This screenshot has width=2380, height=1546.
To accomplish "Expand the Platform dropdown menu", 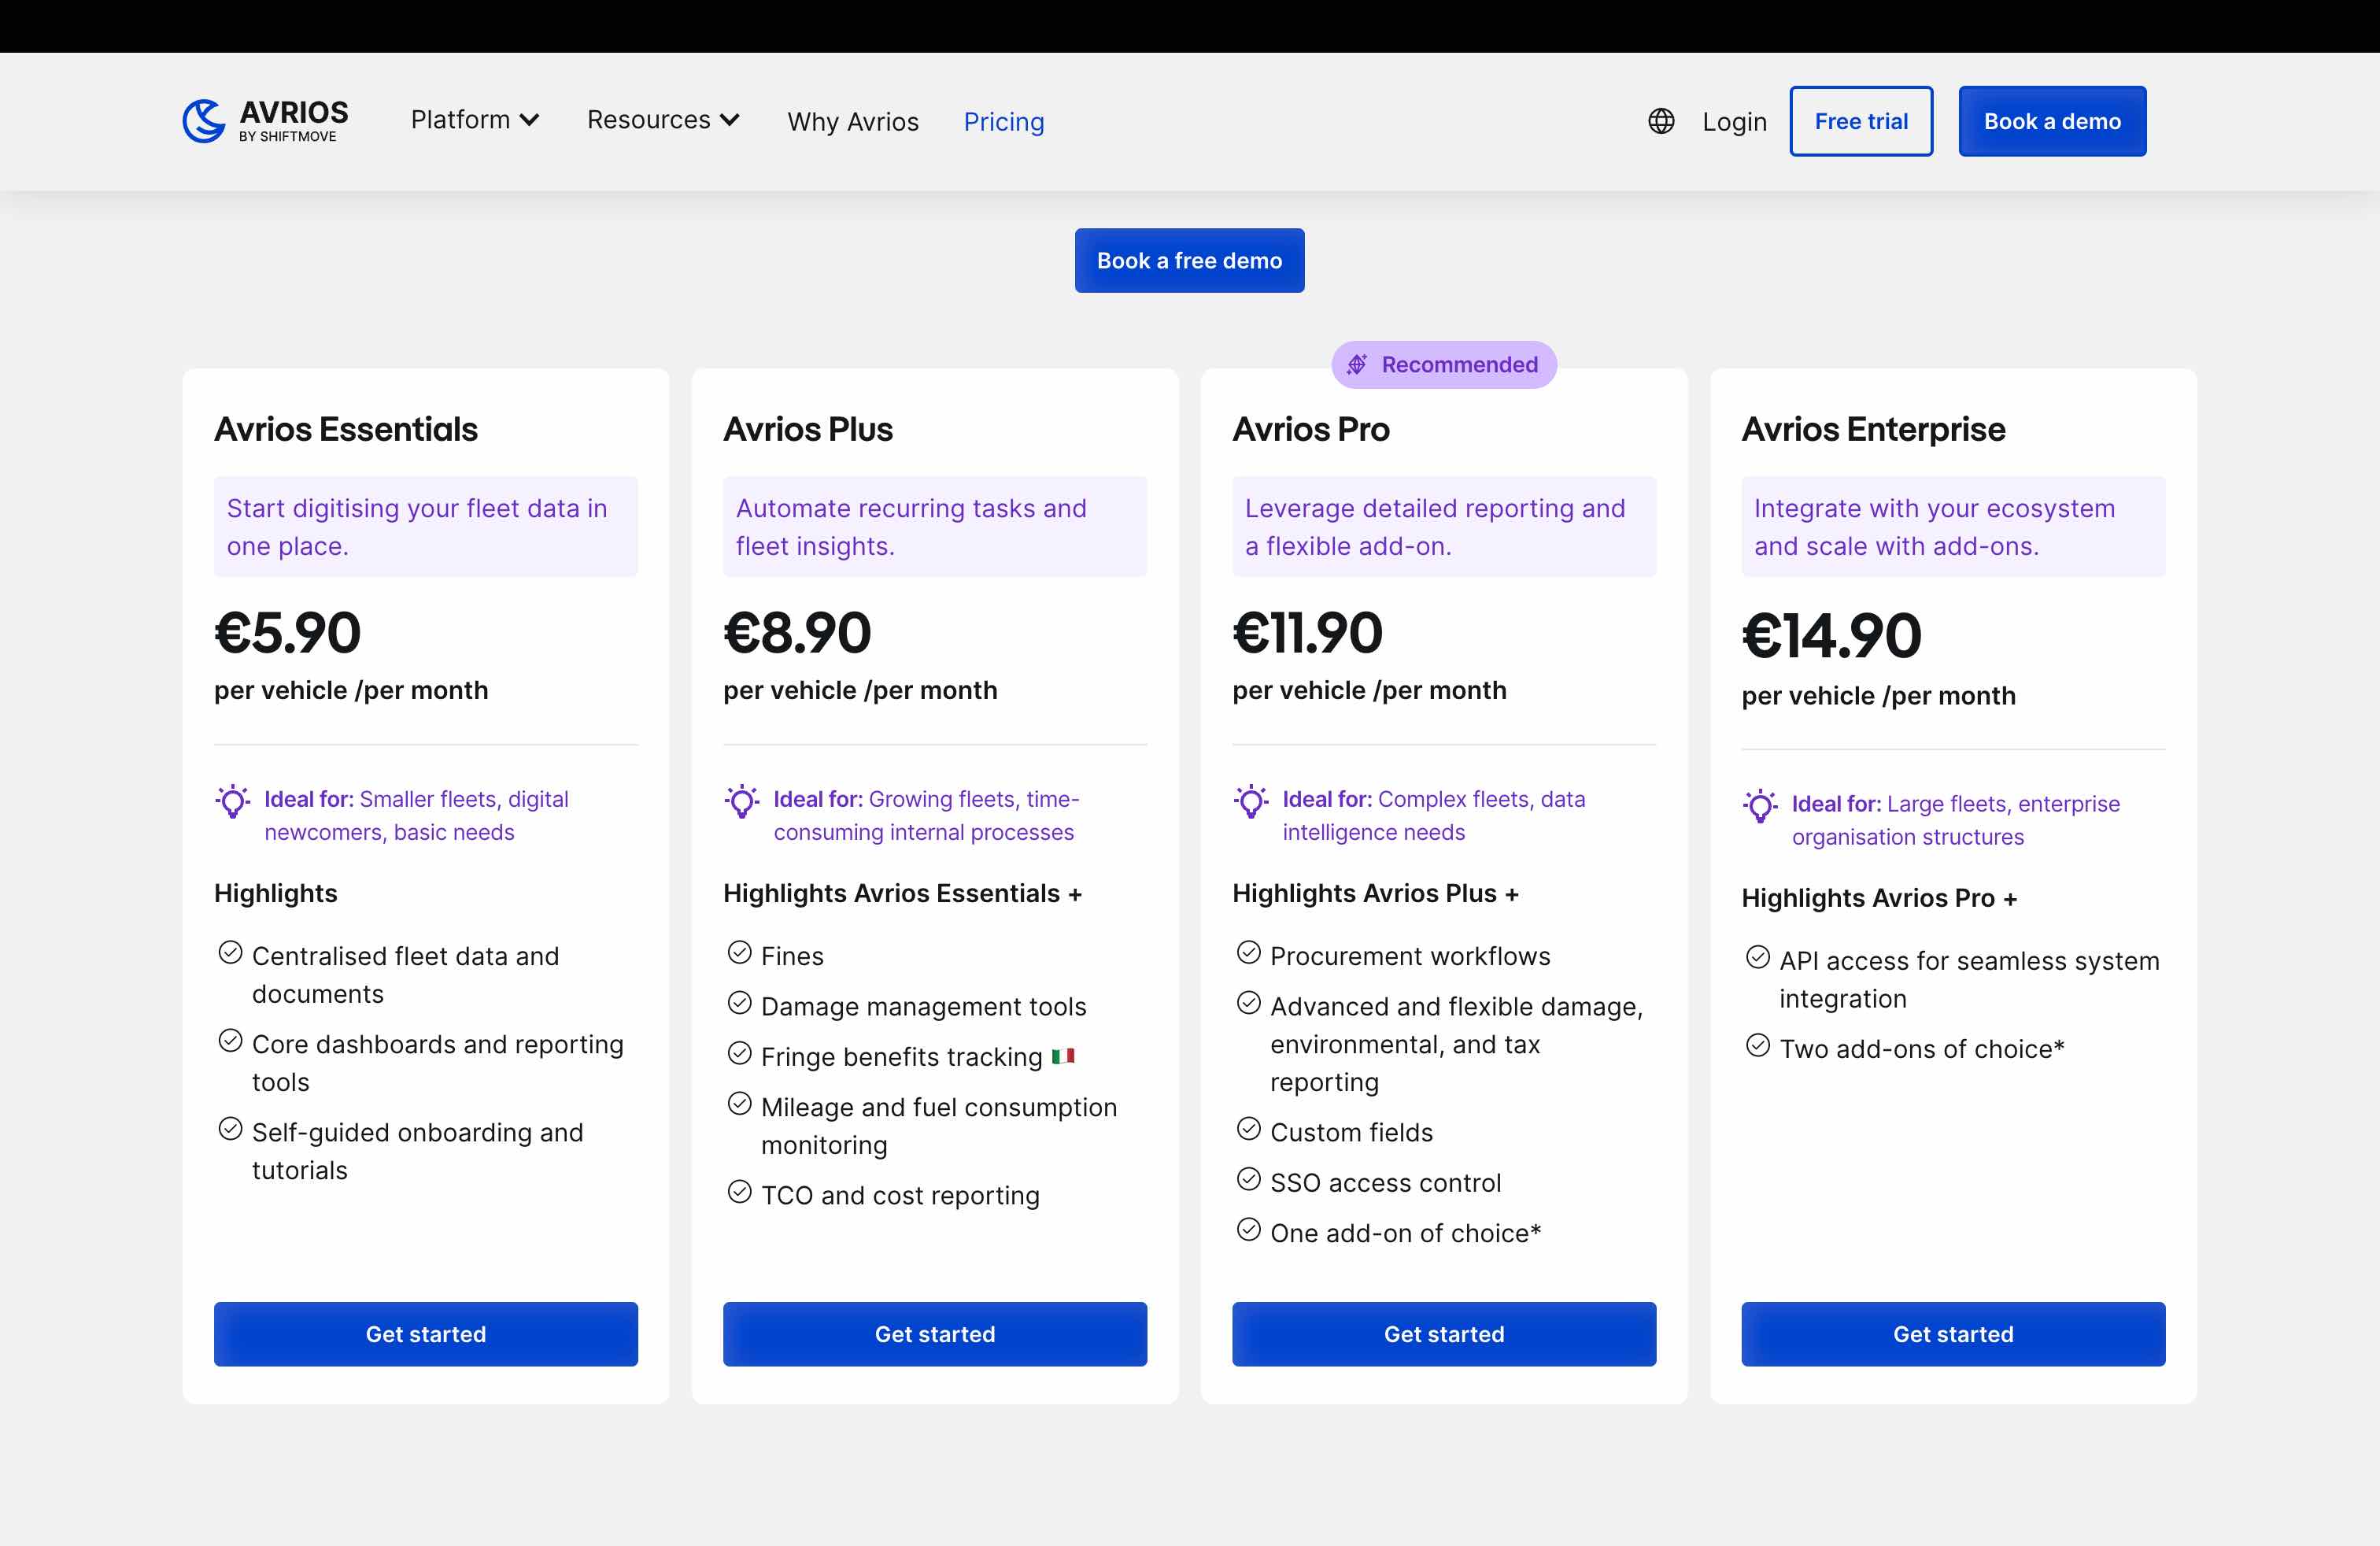I will coord(475,120).
